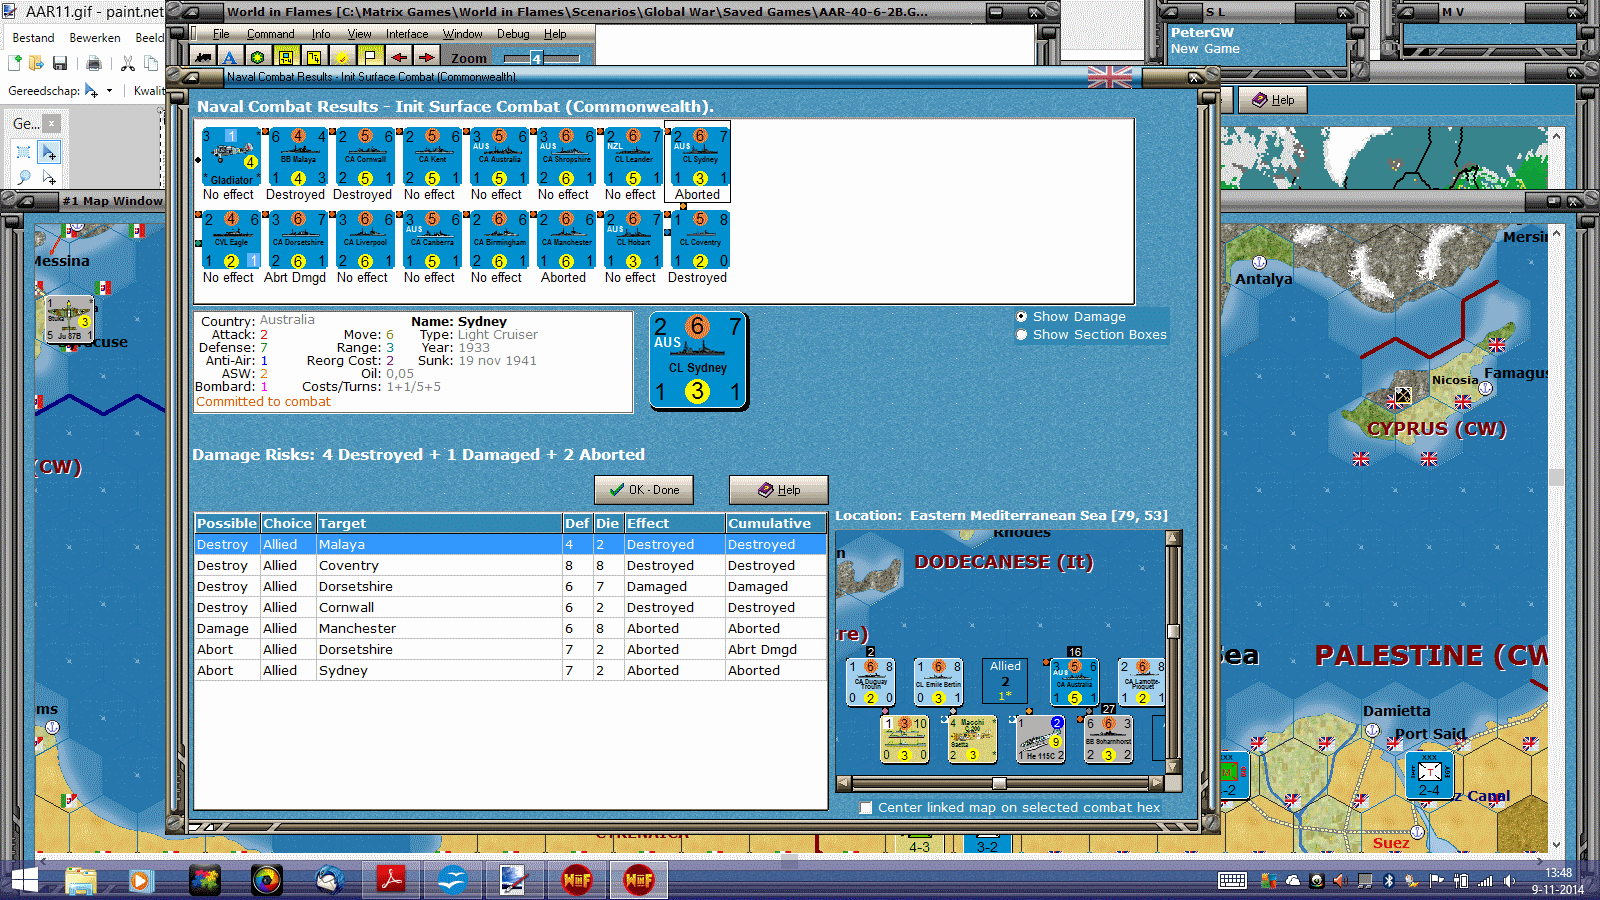Click the paint.net save icon

click(x=59, y=63)
